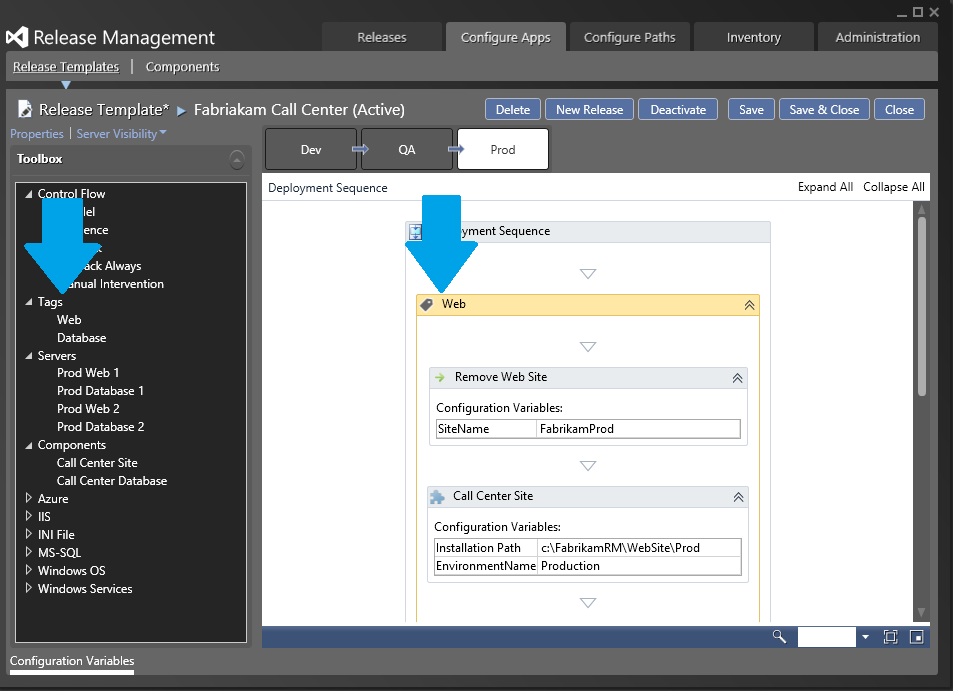This screenshot has width=953, height=691.
Task: Collapse the Web tag activity chevron
Action: (749, 305)
